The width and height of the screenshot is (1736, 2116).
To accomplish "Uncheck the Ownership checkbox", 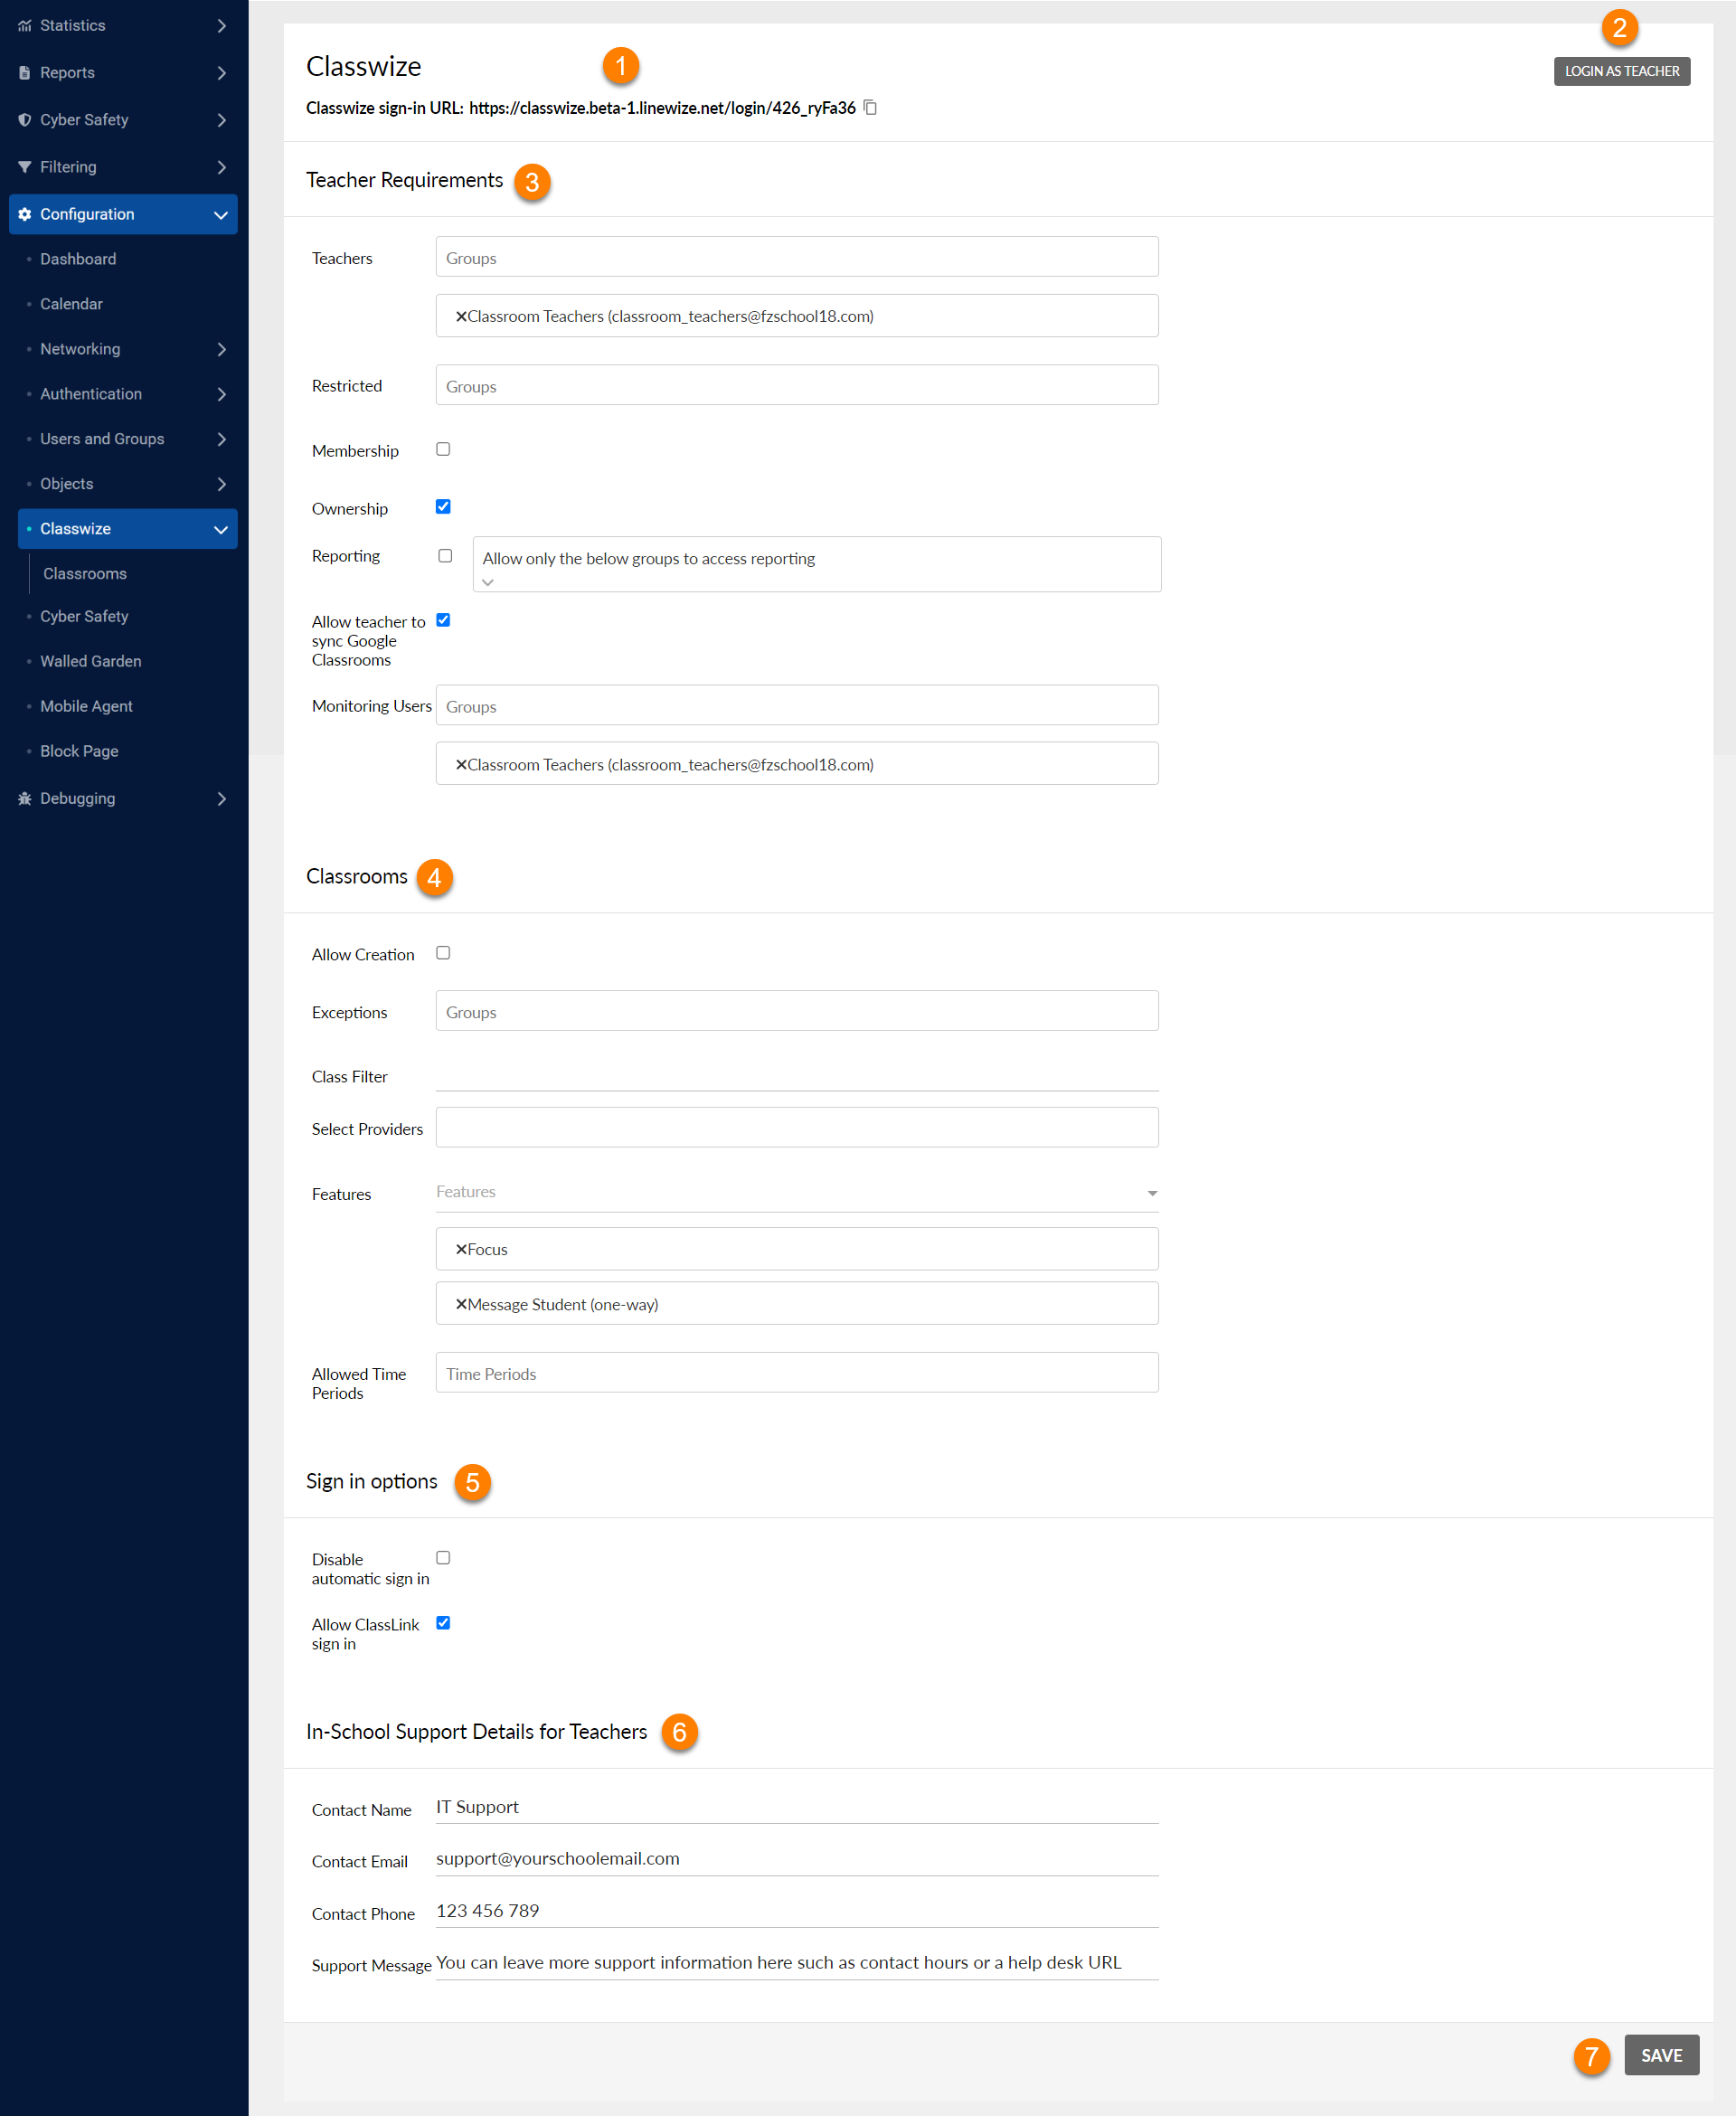I will point(443,507).
